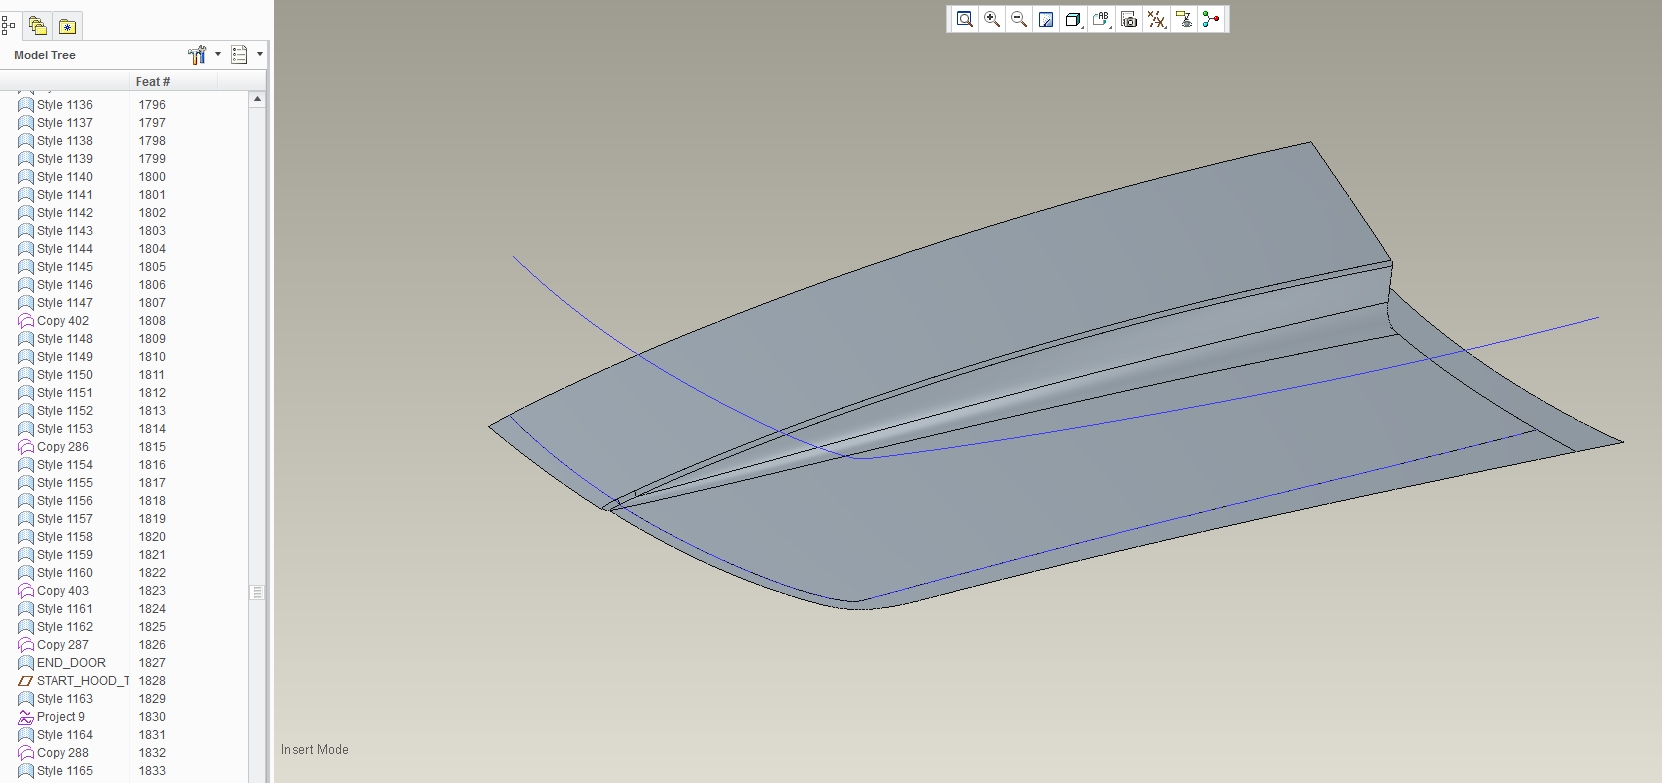1662x783 pixels.
Task: Click the Style 1155 feature icon
Action: coord(26,483)
